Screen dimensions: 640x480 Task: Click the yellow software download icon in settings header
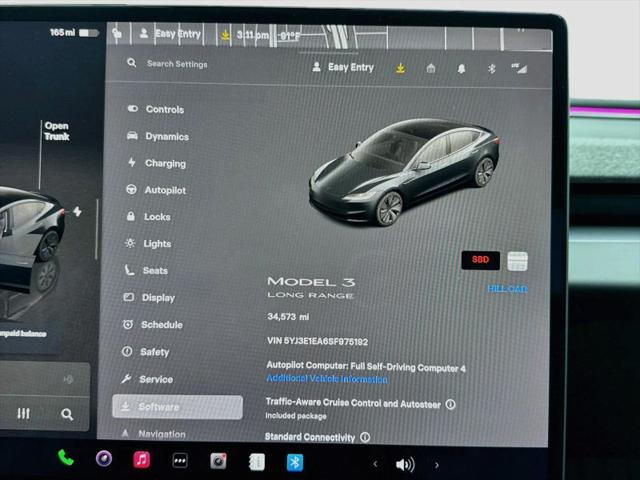click(400, 68)
